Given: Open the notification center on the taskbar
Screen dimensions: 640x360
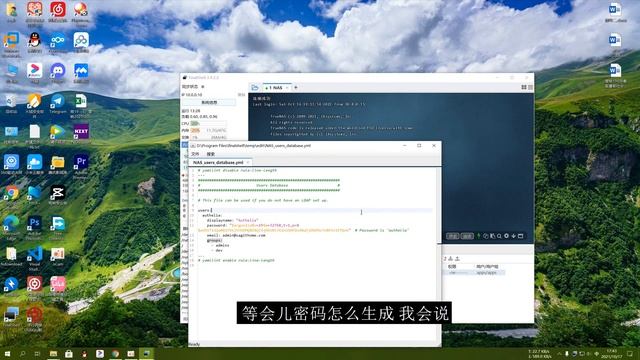Looking at the screenshot, I should click(630, 353).
